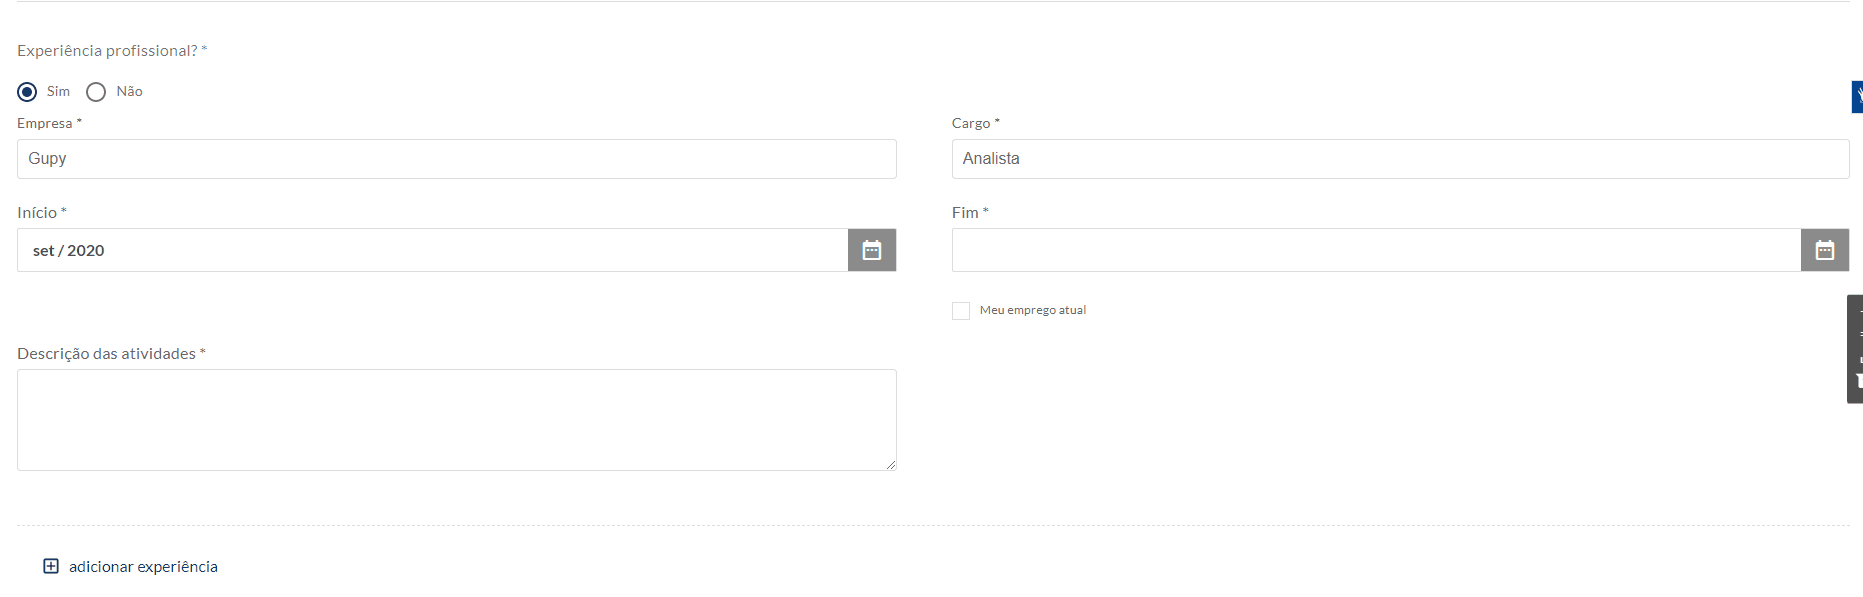This screenshot has height=597, width=1863.
Task: Click inside the Descrição das atividades text area
Action: [x=456, y=419]
